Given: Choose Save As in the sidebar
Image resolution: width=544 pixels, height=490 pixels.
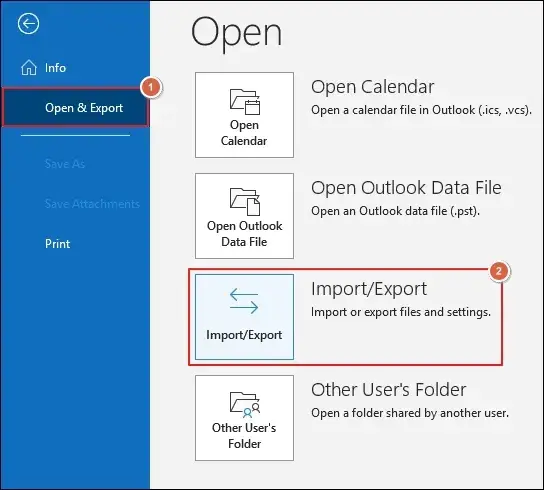Looking at the screenshot, I should (65, 164).
